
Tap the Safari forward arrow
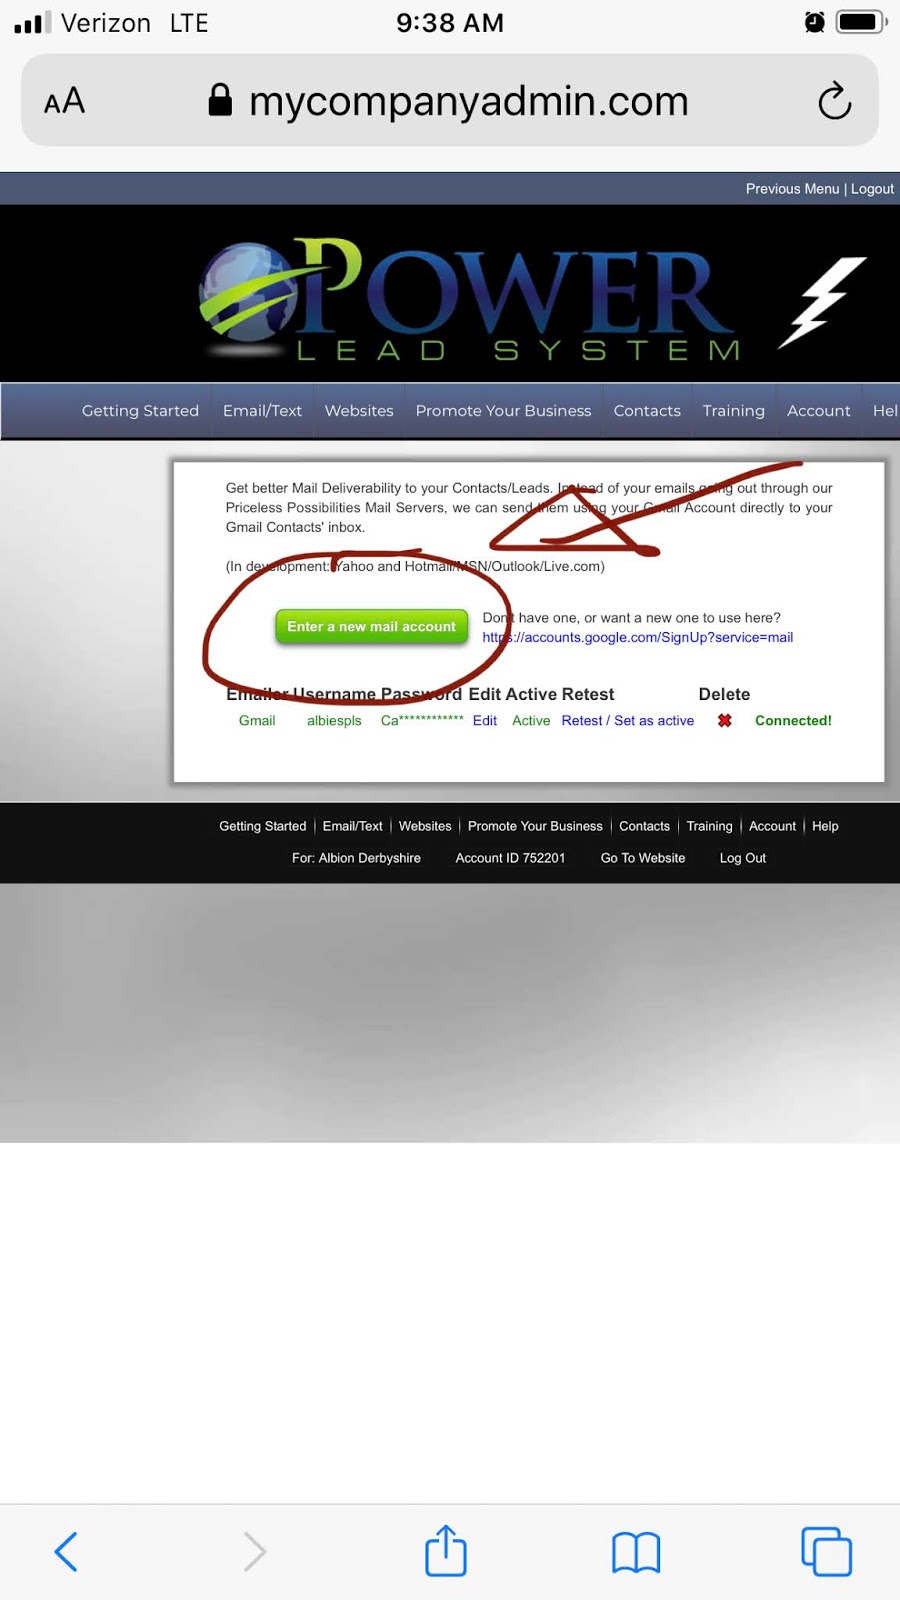click(x=255, y=1552)
